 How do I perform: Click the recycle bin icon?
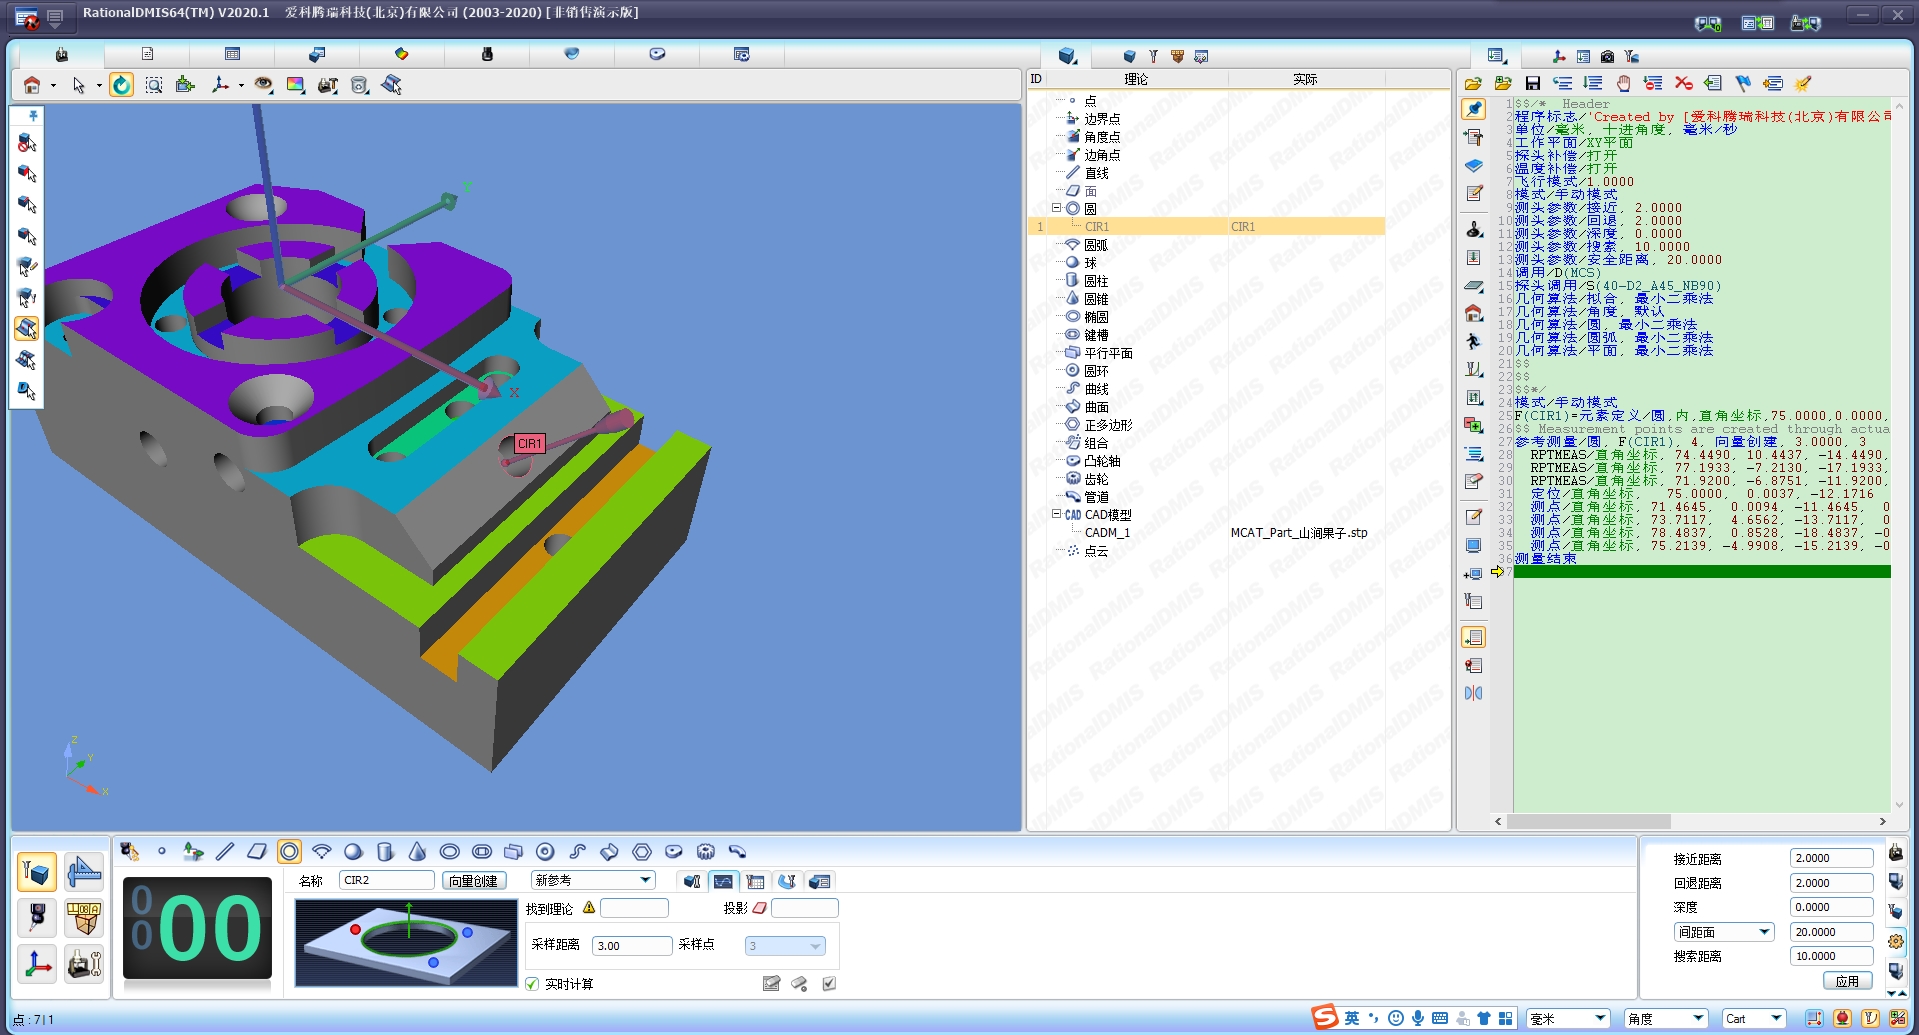pyautogui.click(x=360, y=86)
